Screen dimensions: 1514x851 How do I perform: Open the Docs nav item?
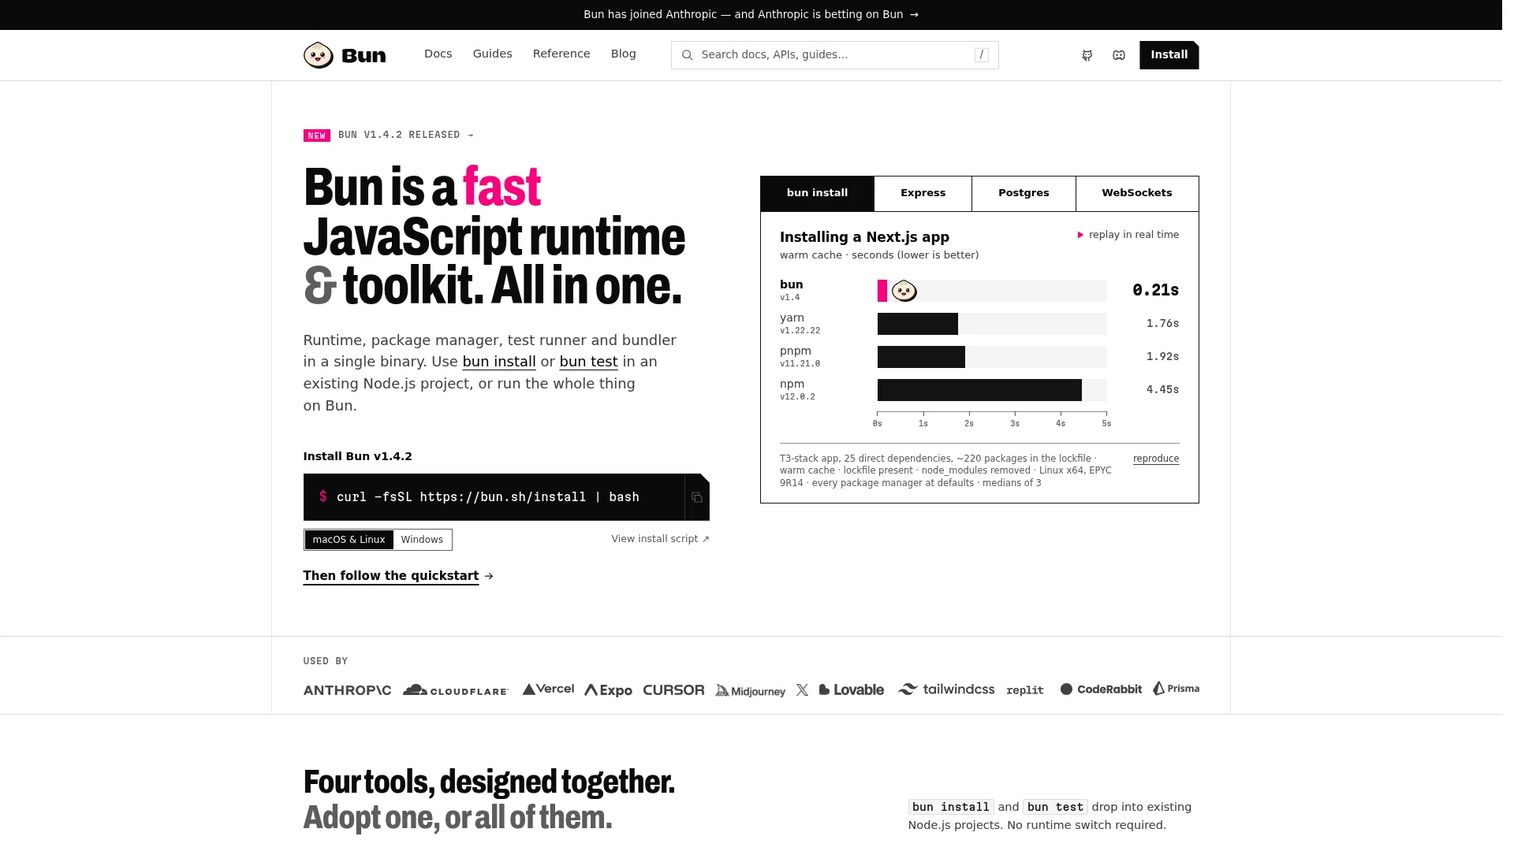pyautogui.click(x=438, y=54)
